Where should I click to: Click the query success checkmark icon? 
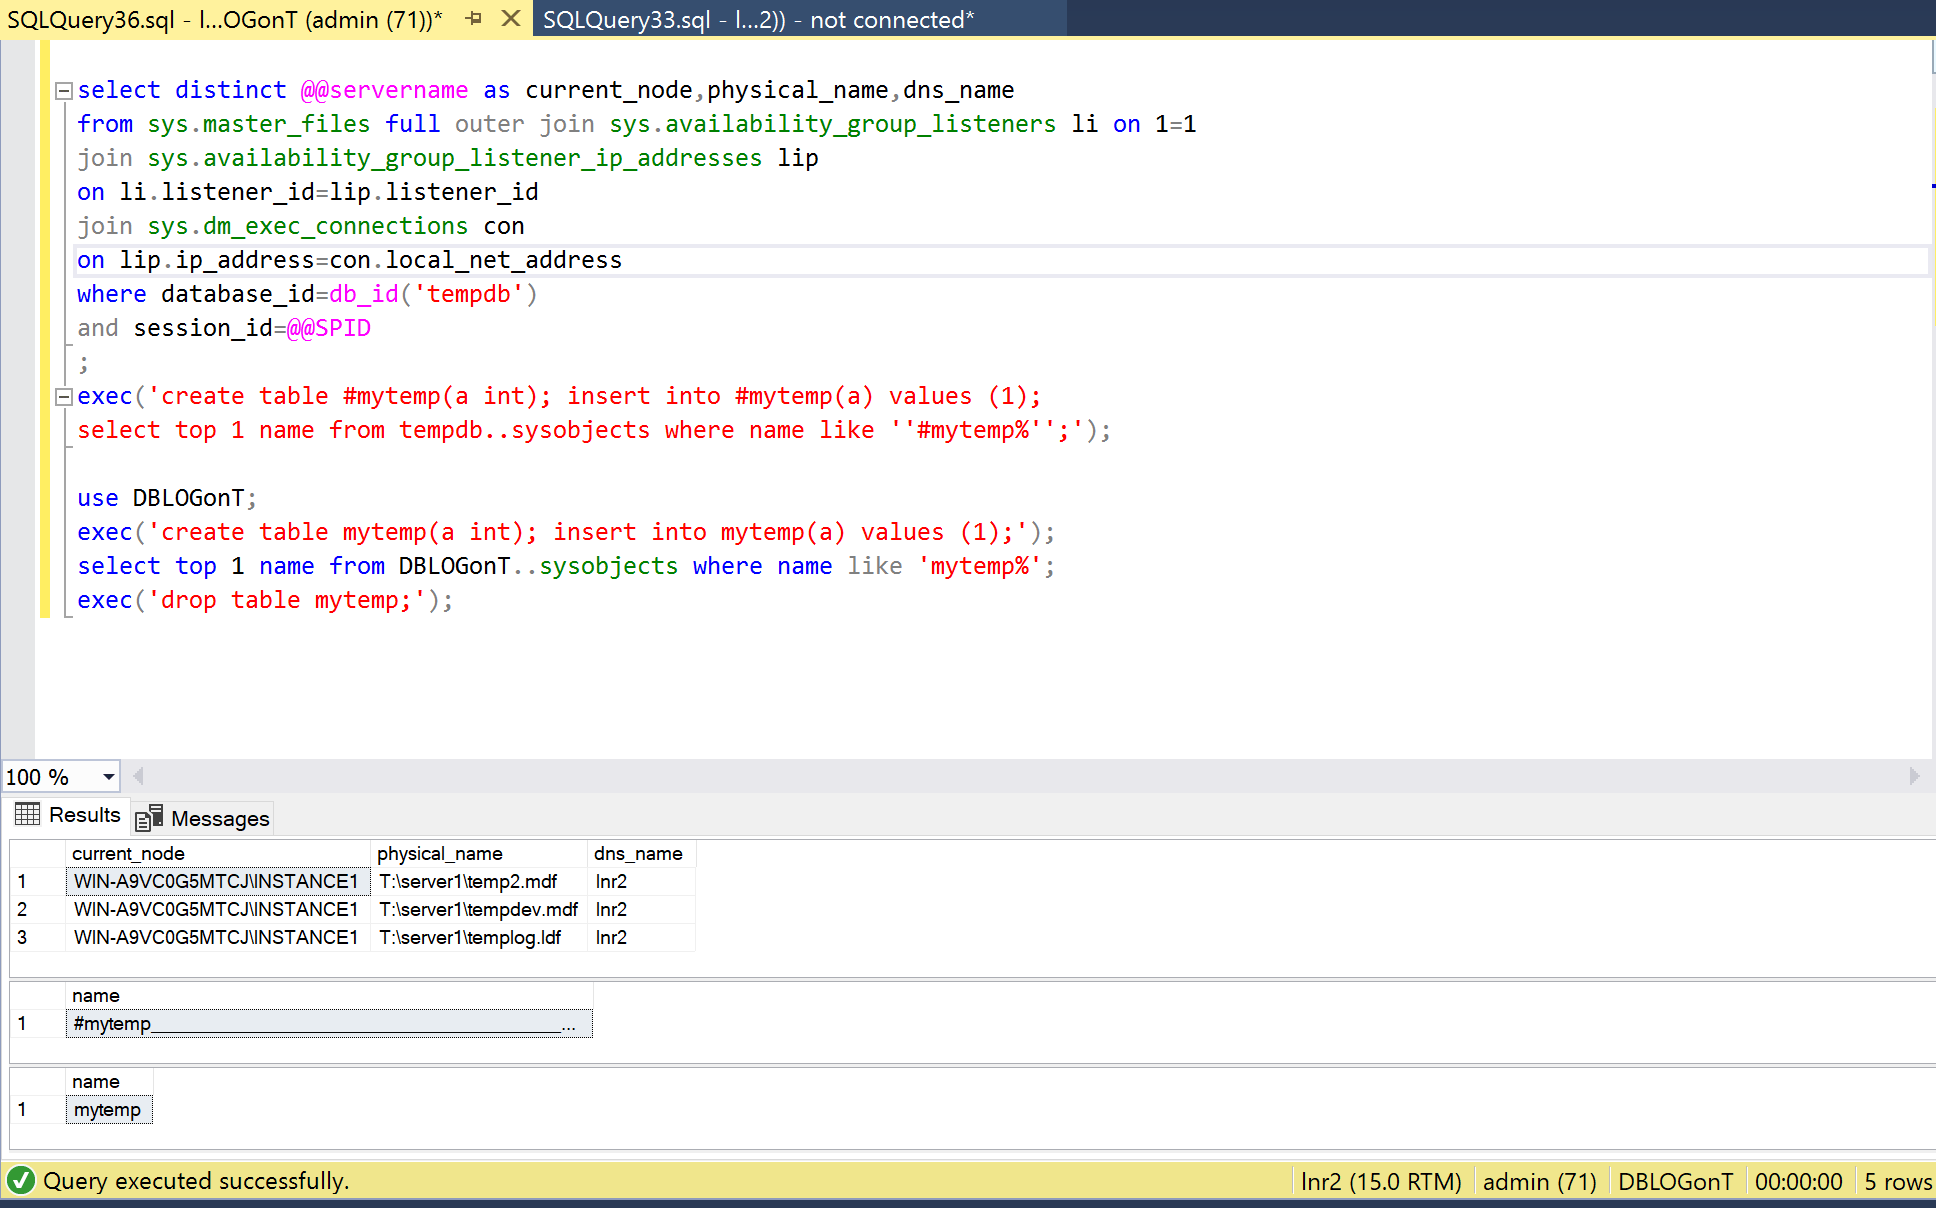tap(20, 1181)
